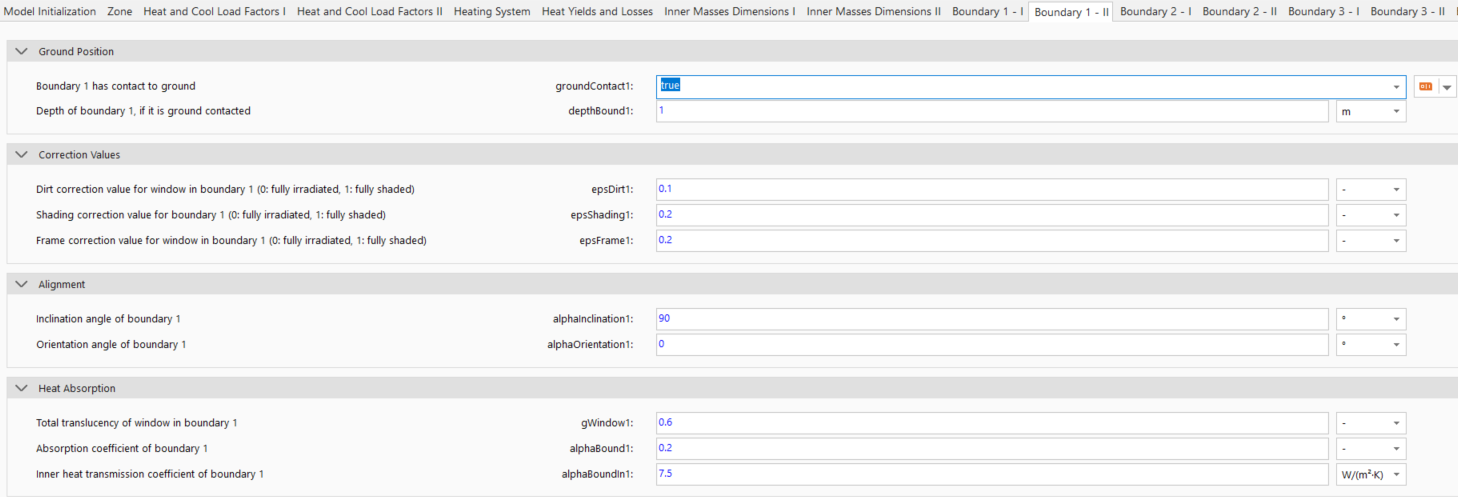Click the depthBound1 value field
The image size is (1458, 497).
992,111
